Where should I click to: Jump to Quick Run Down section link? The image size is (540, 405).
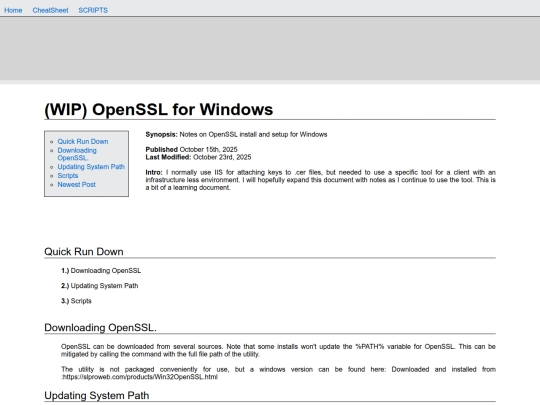(83, 142)
